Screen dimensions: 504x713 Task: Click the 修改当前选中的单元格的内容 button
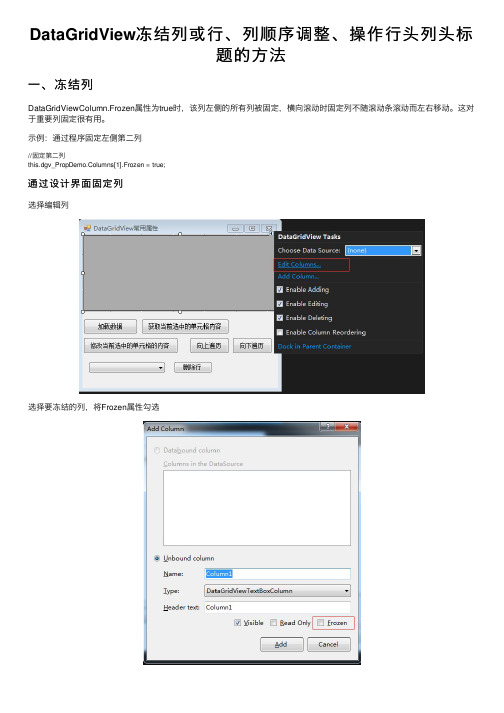[x=130, y=346]
